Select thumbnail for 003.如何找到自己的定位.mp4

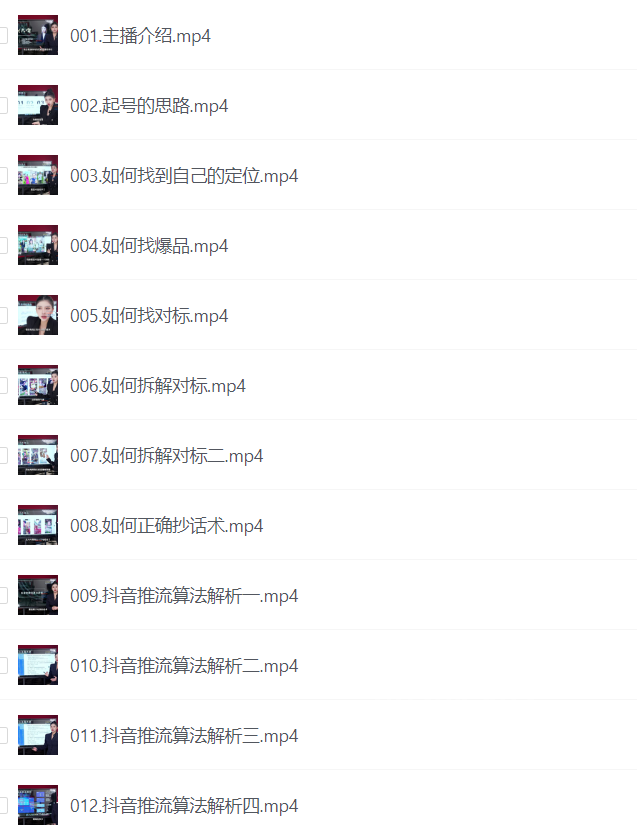click(x=38, y=175)
